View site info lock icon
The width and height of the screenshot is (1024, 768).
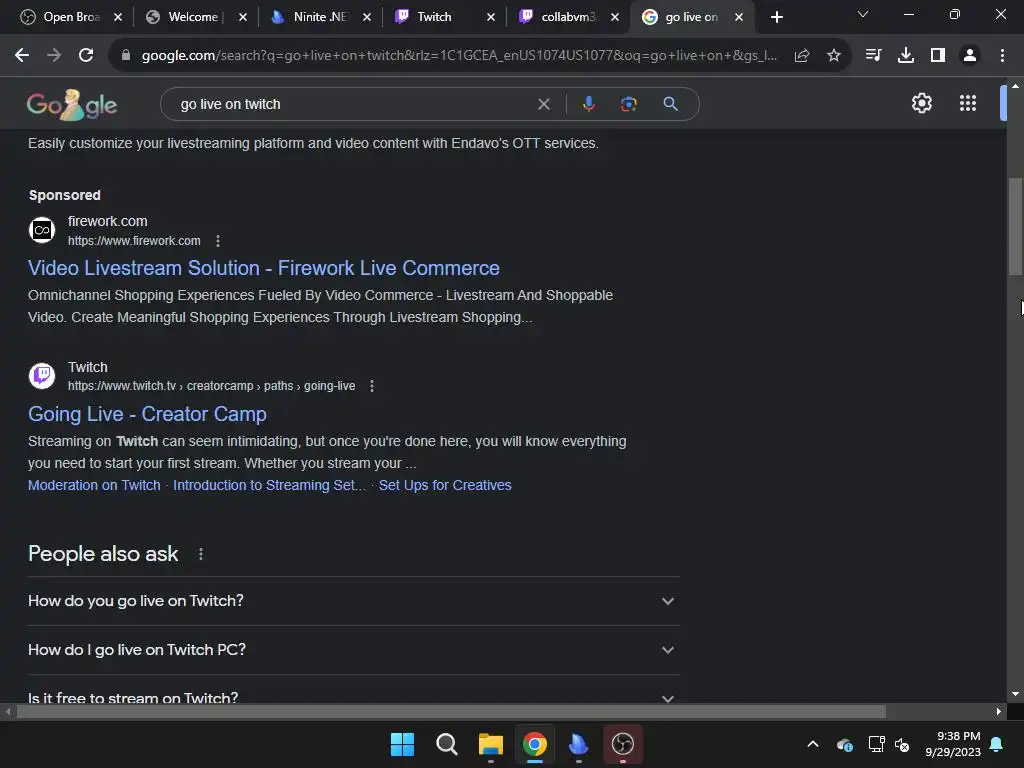click(126, 56)
